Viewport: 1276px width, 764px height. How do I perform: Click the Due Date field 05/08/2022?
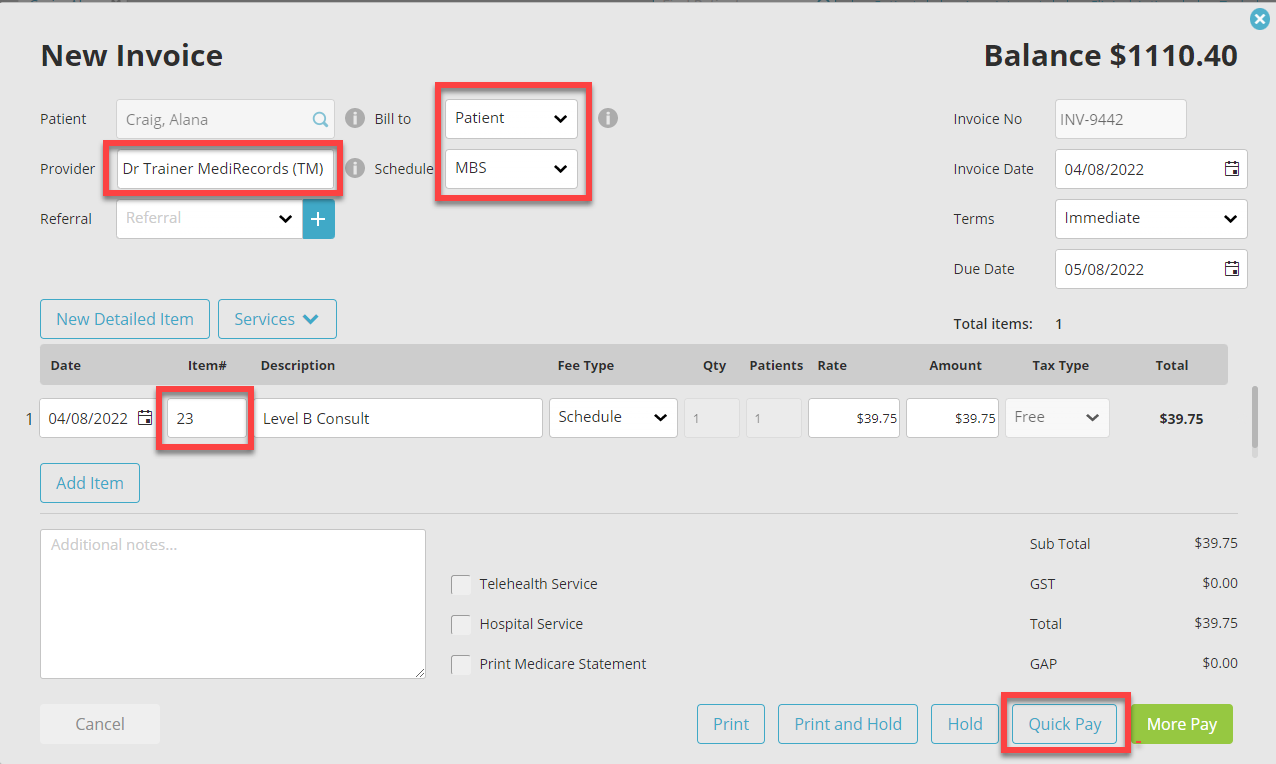(1151, 269)
